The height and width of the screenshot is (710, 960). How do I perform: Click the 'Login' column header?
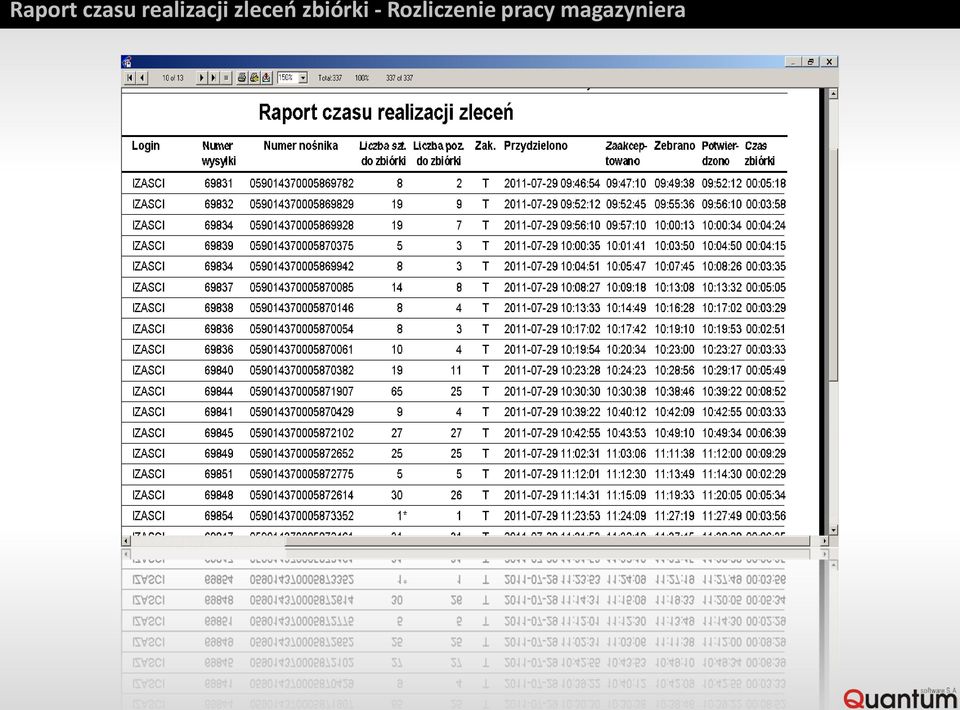point(146,146)
